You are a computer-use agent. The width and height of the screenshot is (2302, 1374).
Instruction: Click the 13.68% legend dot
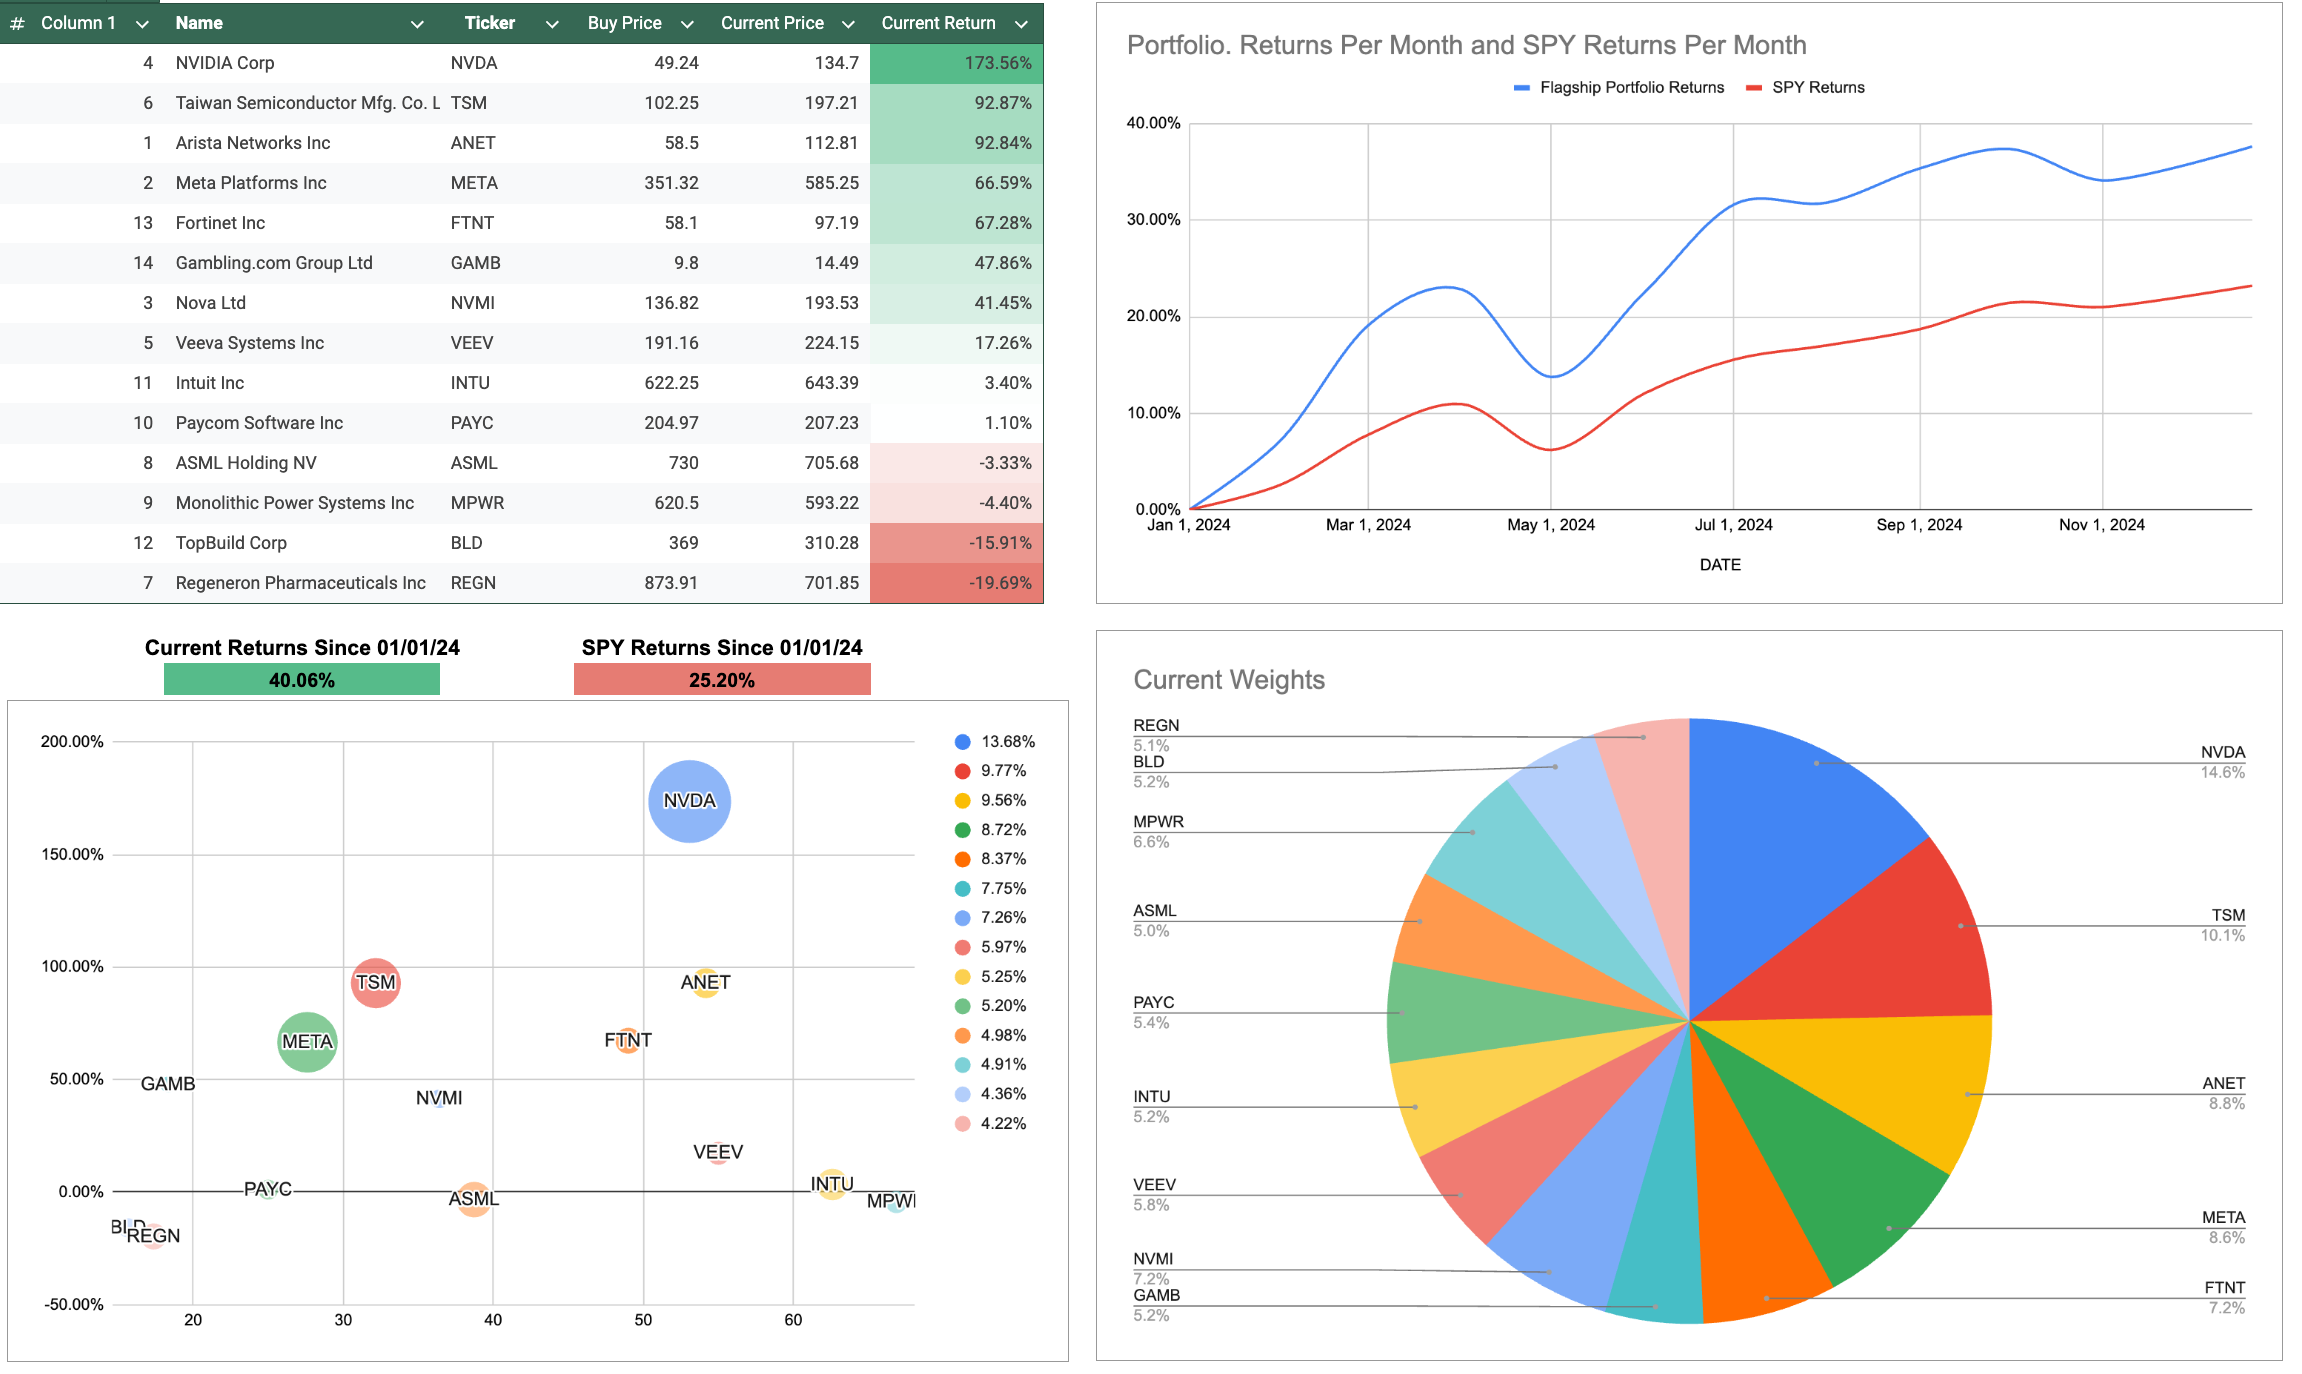point(963,742)
